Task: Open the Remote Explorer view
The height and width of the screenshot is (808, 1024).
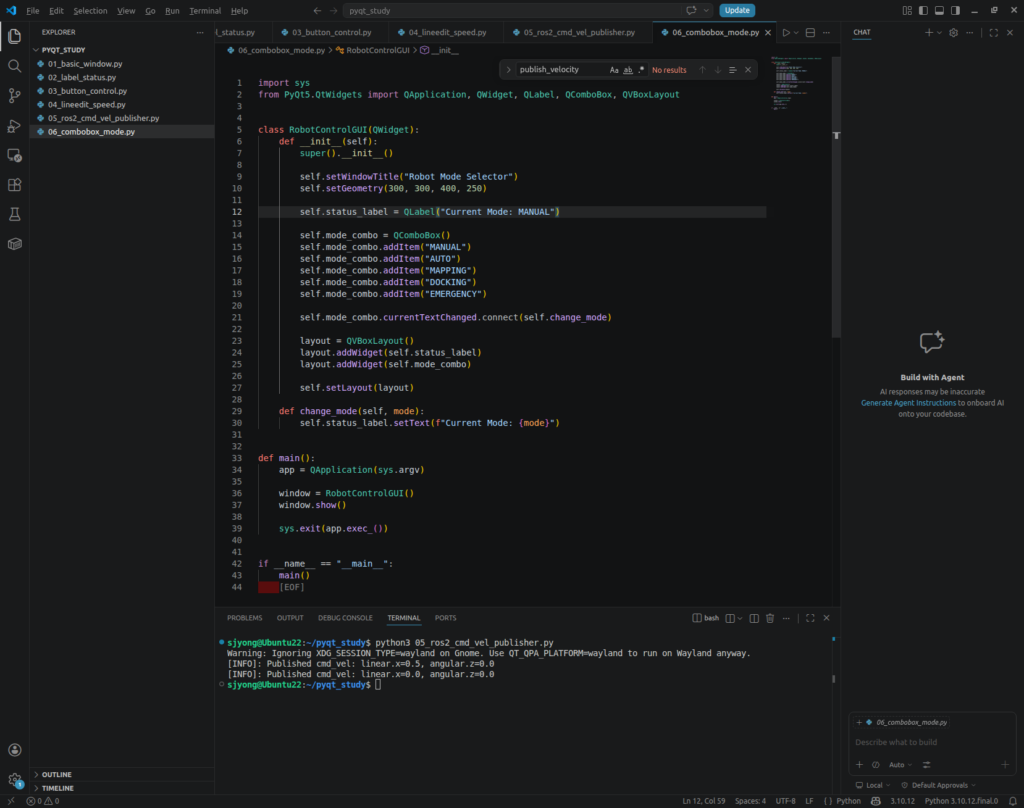Action: pyautogui.click(x=14, y=155)
